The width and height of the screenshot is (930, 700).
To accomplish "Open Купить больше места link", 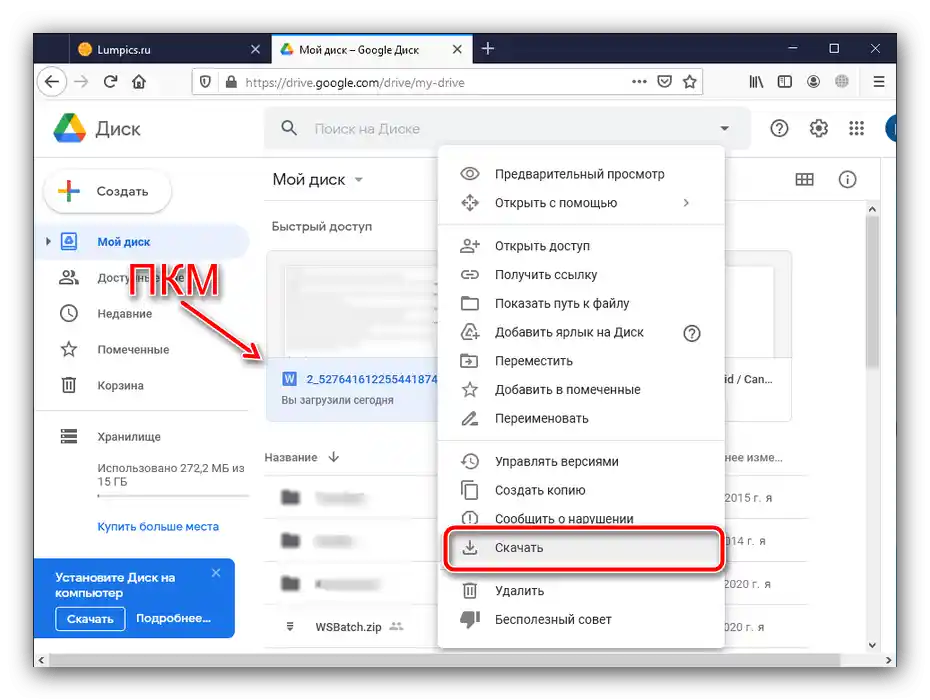I will tap(158, 526).
